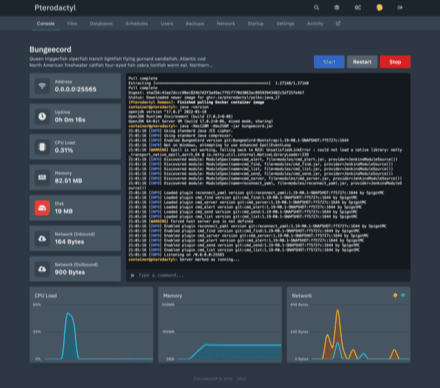This screenshot has height=388, width=440.
Task: Click the blue spike in CPU Load chart
Action: click(69, 337)
